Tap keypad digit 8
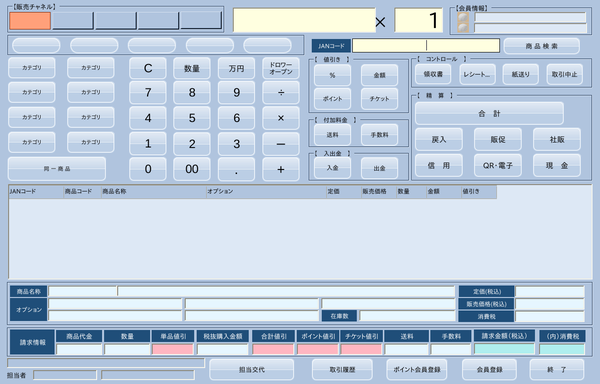Viewport: 600px width, 384px height. pyautogui.click(x=192, y=93)
